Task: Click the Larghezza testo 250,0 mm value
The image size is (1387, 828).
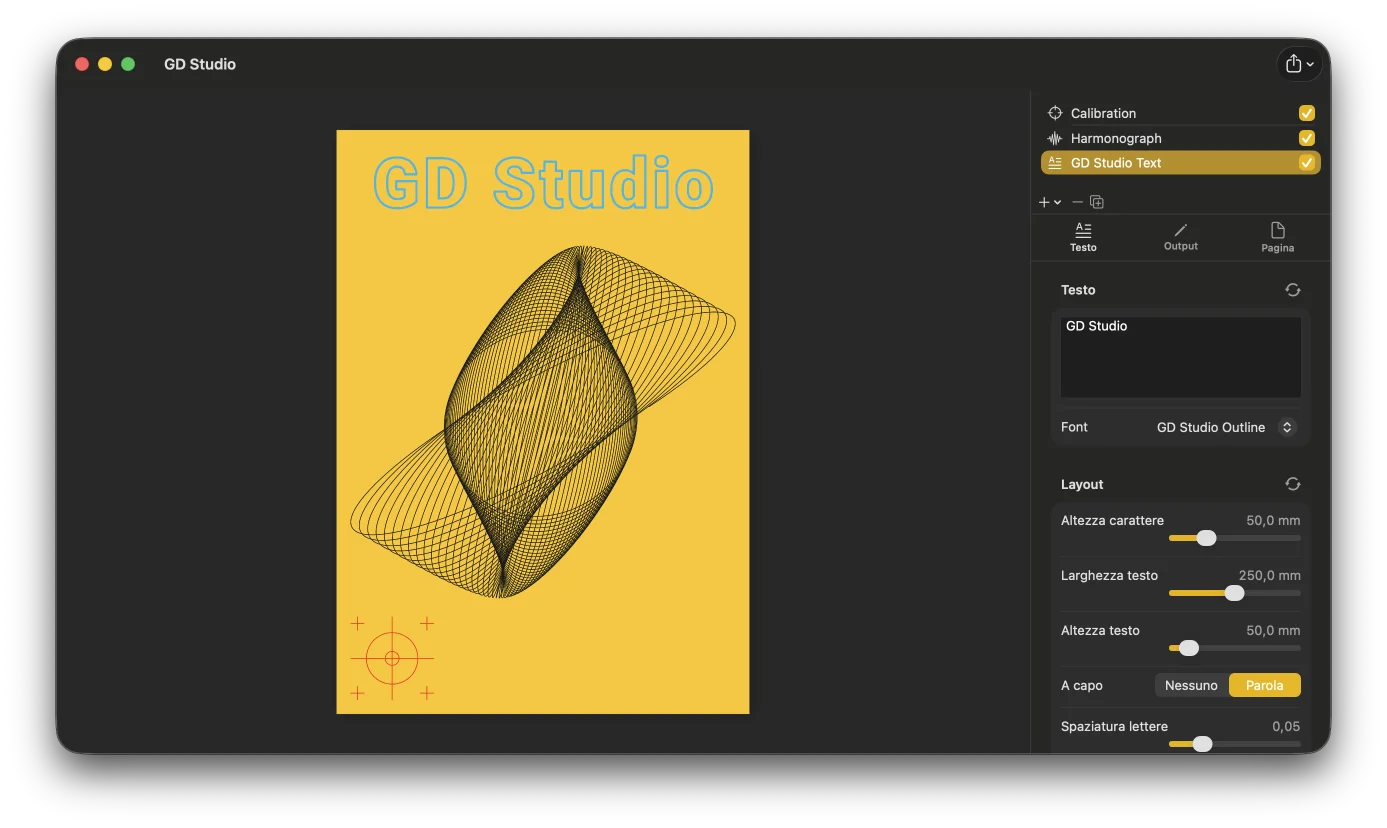Action: coord(1269,575)
